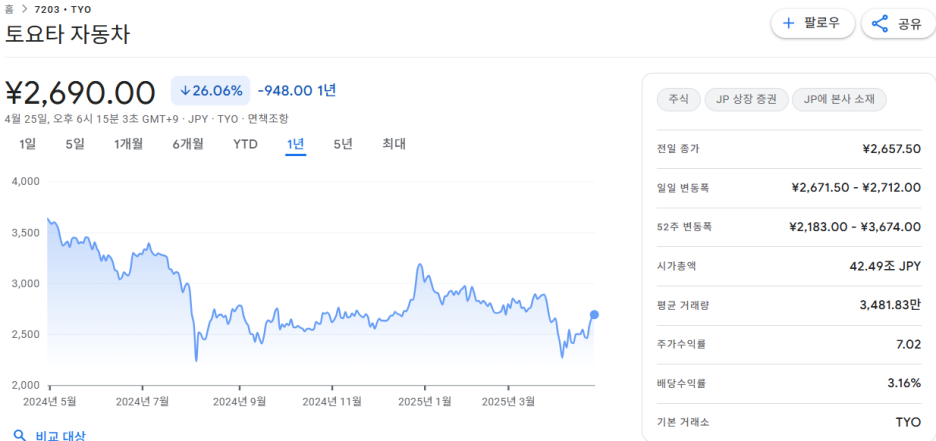Image resolution: width=936 pixels, height=441 pixels.
Task: Click the 7203 • TYO breadcrumb
Action: pyautogui.click(x=64, y=10)
